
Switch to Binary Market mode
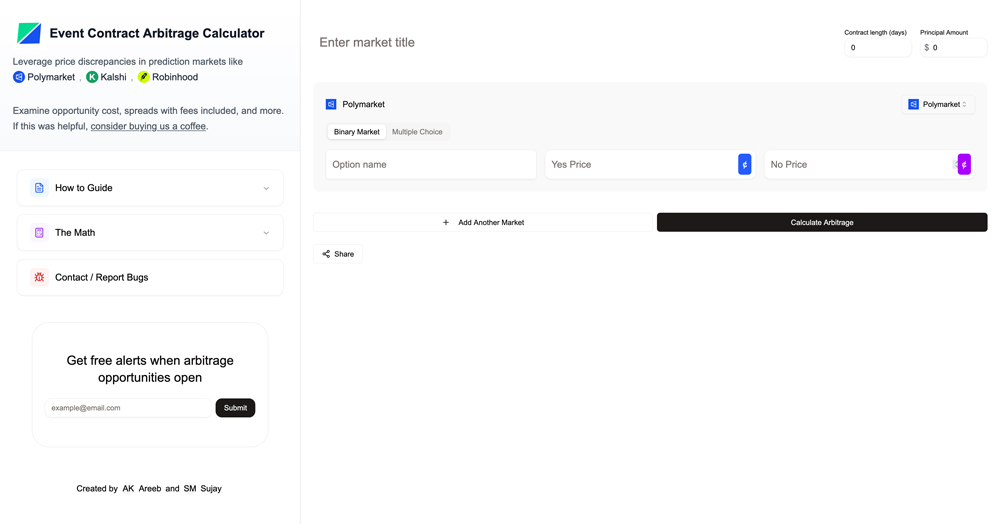click(x=357, y=132)
